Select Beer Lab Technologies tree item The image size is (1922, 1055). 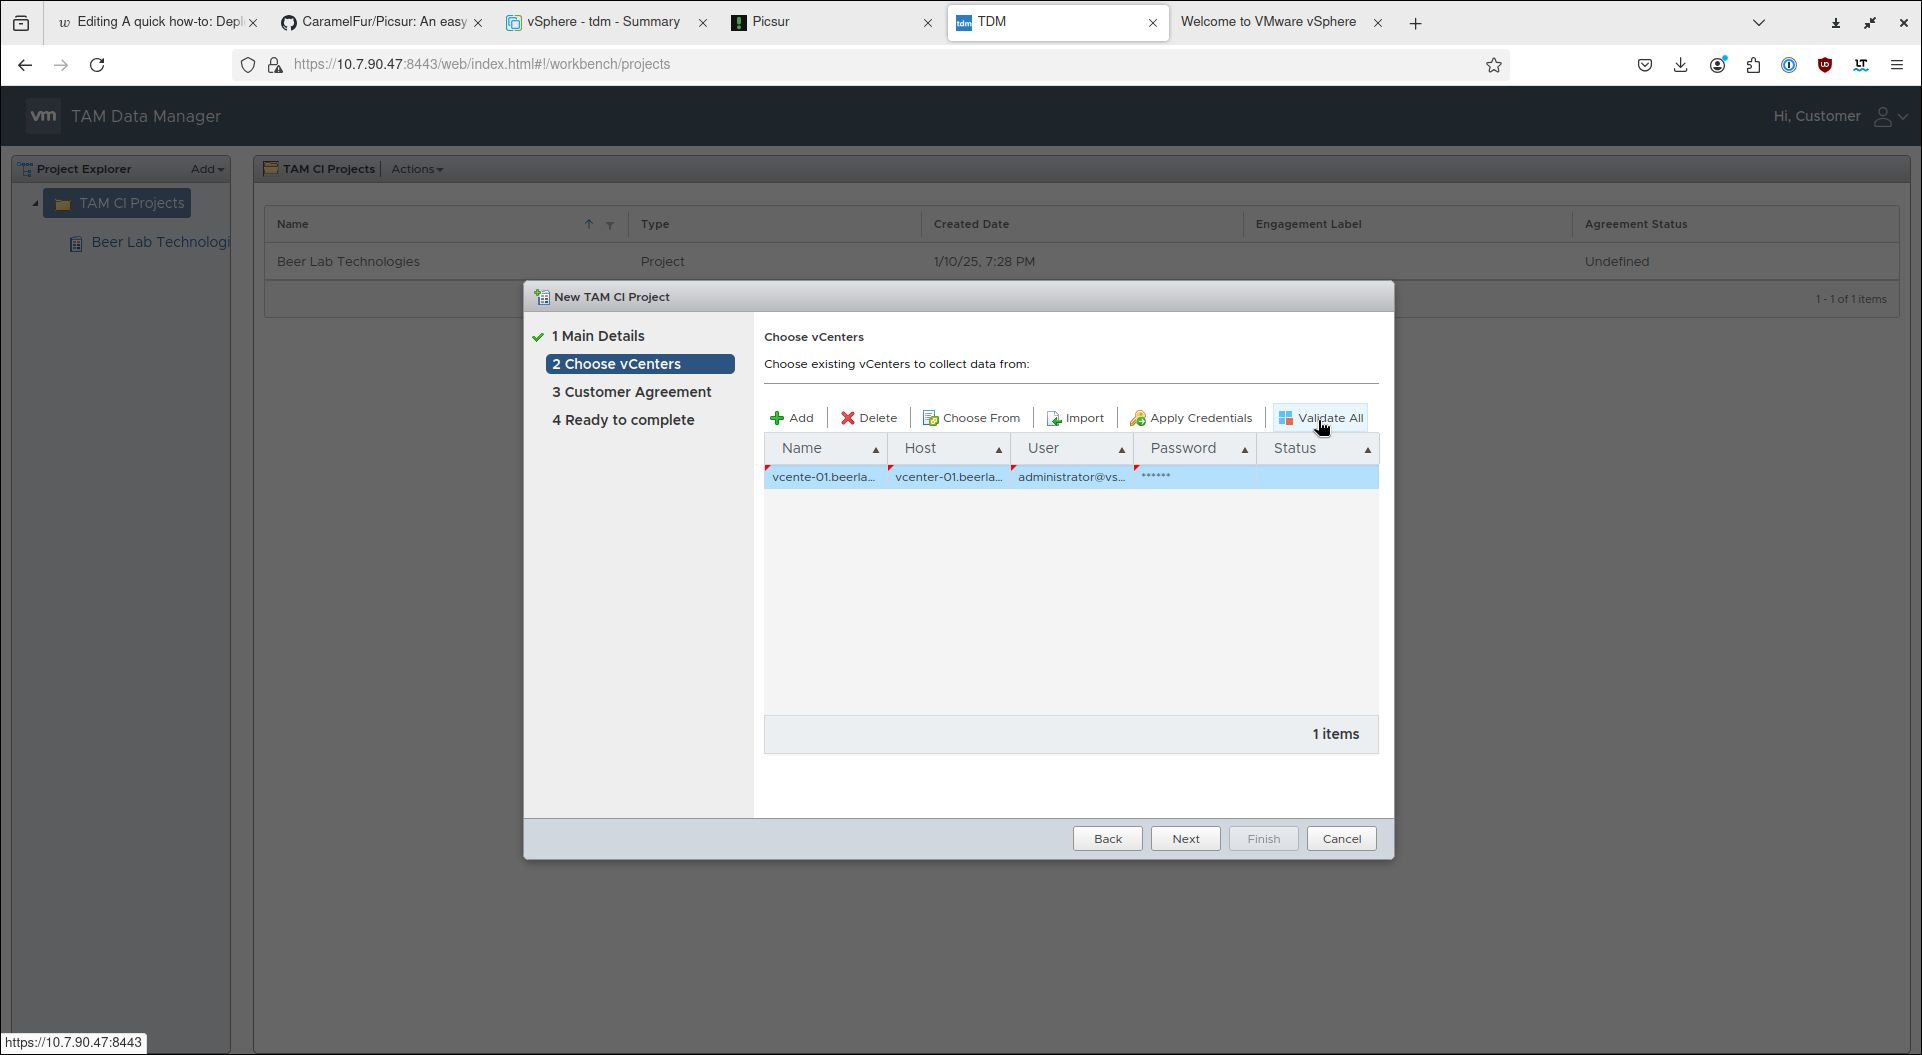pyautogui.click(x=150, y=242)
